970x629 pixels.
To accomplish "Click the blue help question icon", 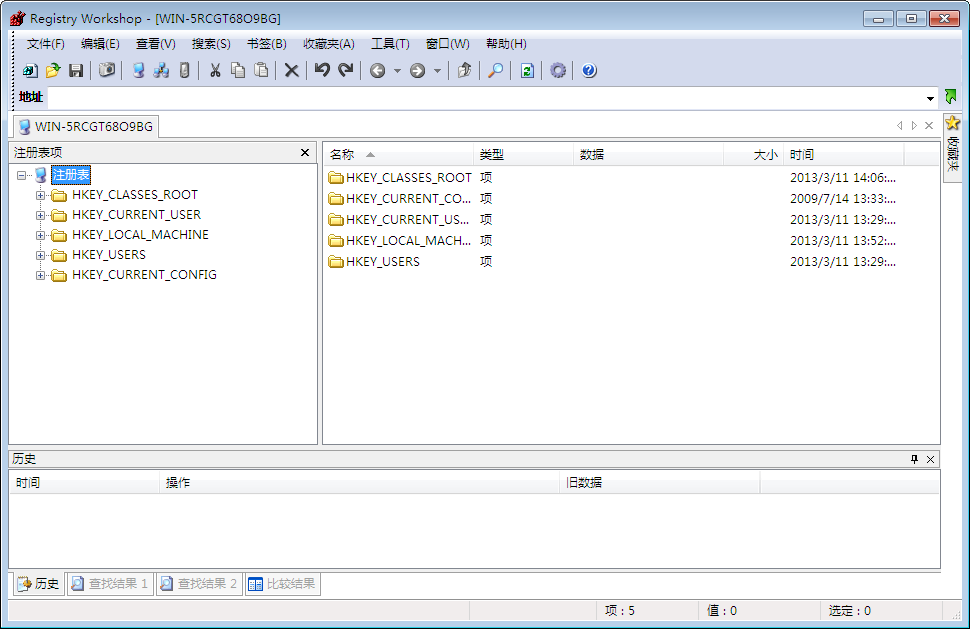I will click(589, 71).
